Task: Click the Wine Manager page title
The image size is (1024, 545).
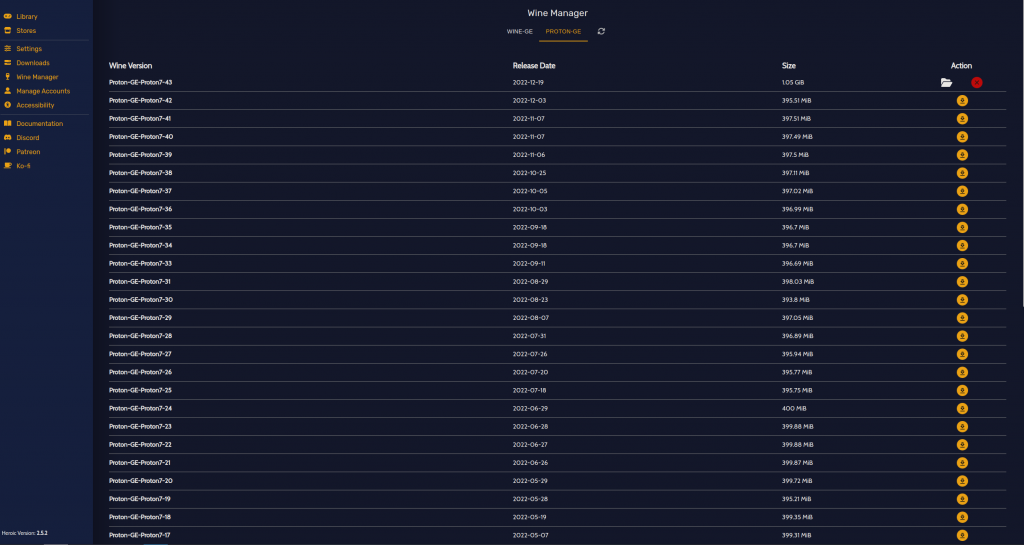Action: (x=557, y=13)
